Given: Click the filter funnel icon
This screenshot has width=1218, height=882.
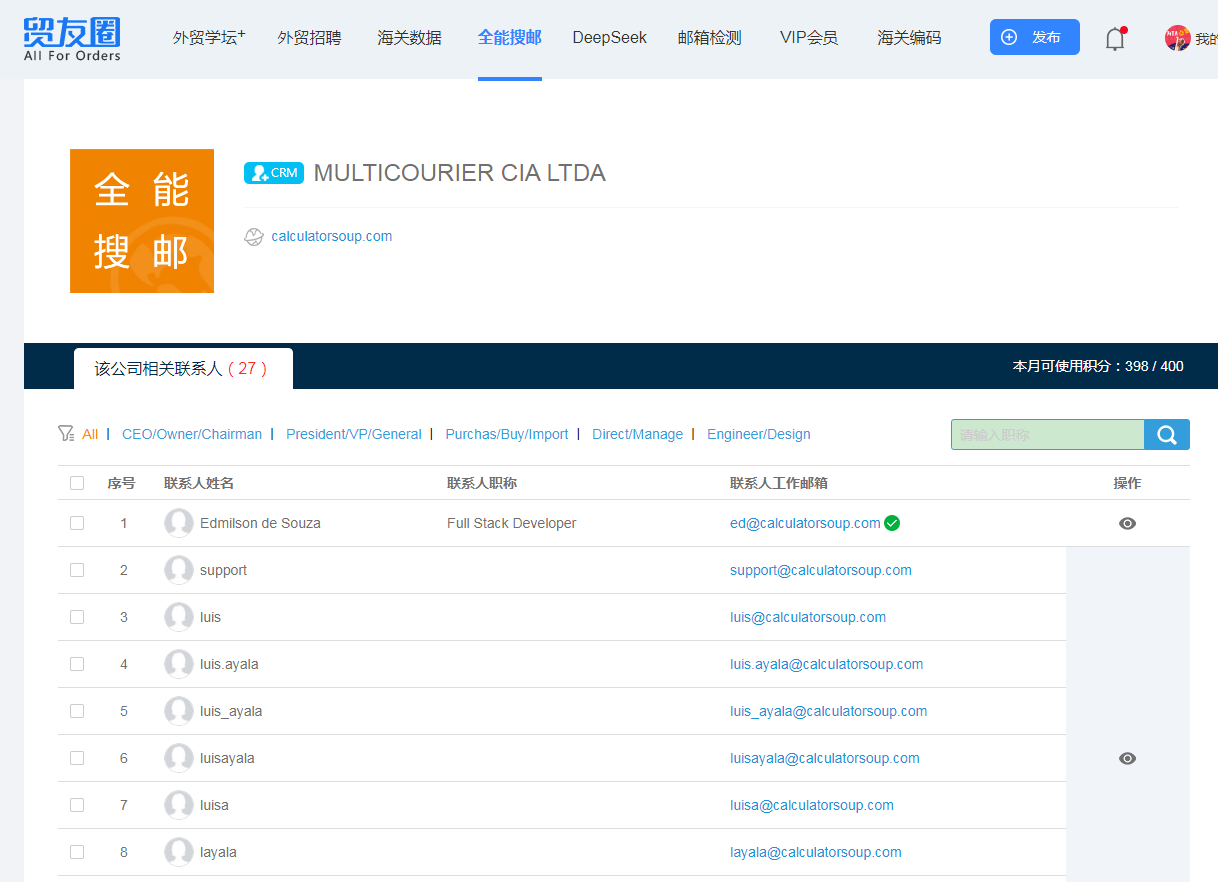Looking at the screenshot, I should pyautogui.click(x=66, y=434).
